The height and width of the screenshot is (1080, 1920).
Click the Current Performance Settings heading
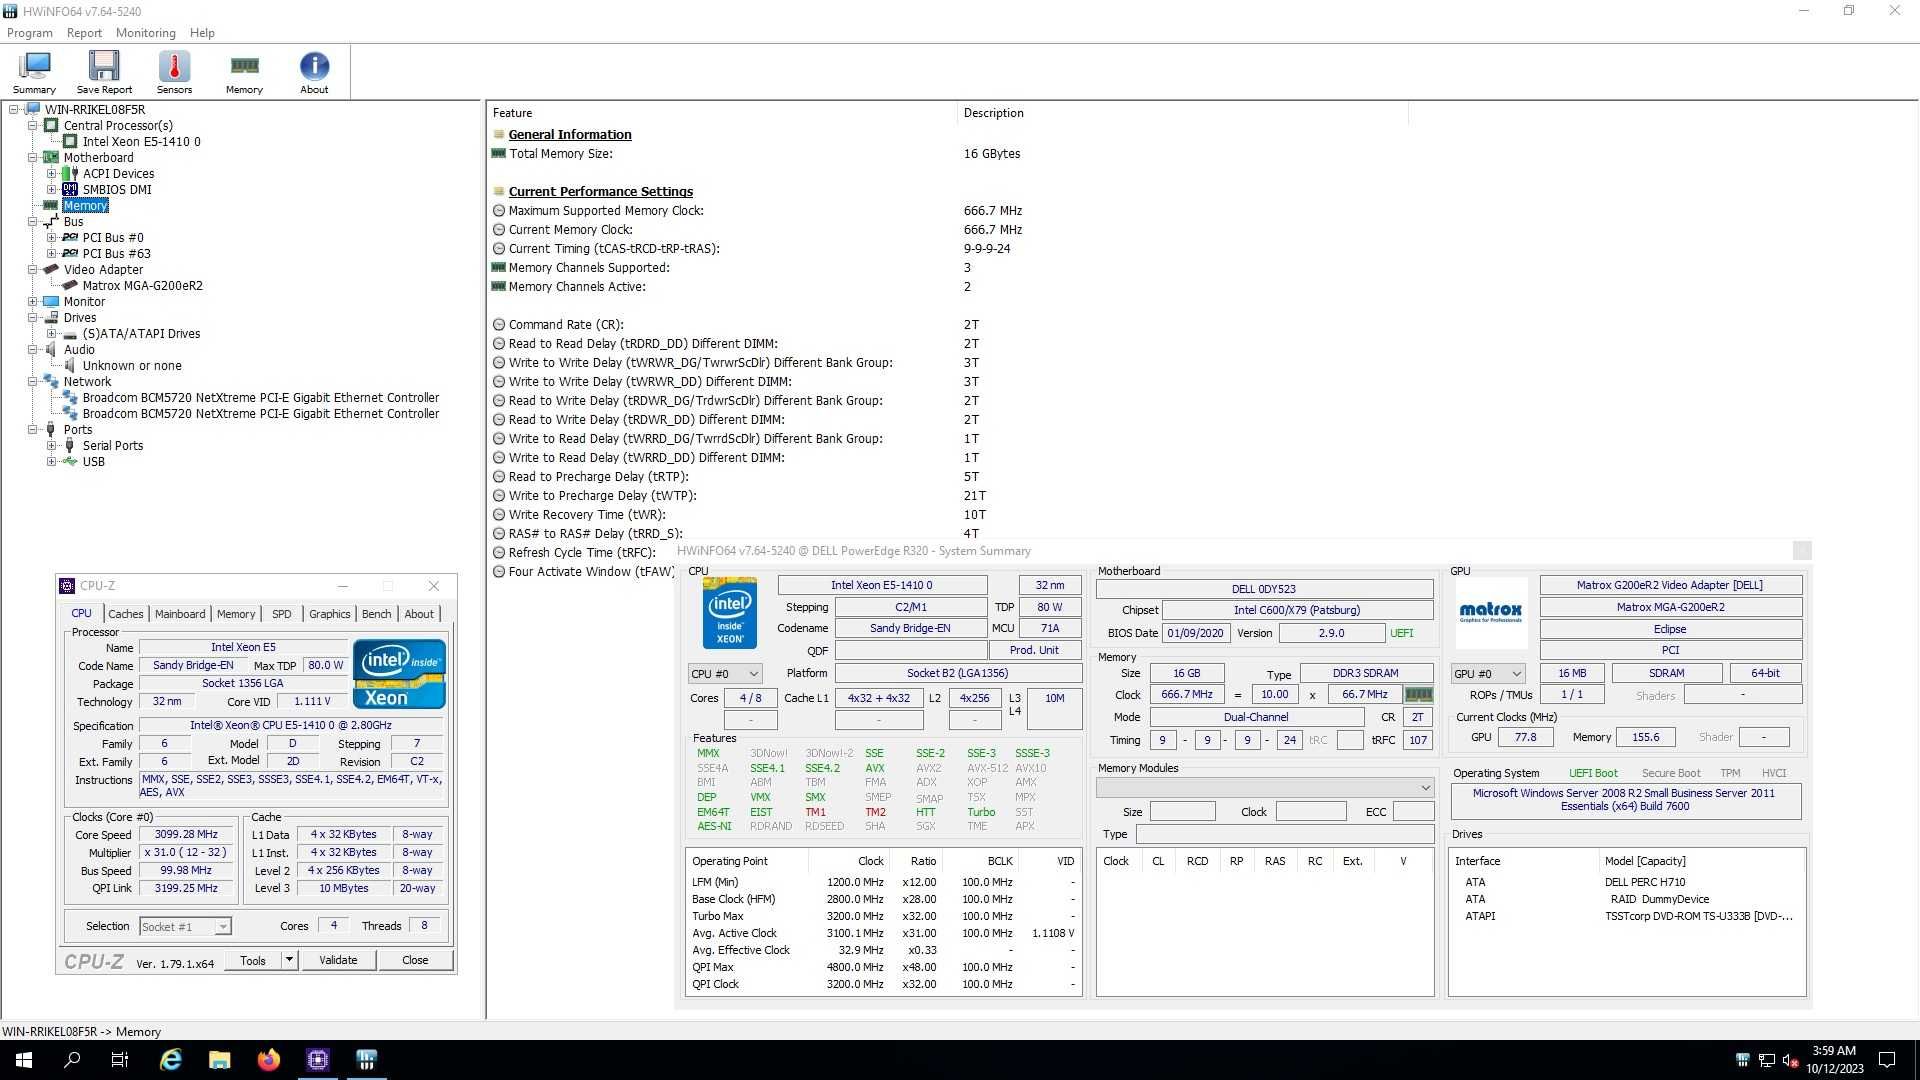(x=600, y=192)
